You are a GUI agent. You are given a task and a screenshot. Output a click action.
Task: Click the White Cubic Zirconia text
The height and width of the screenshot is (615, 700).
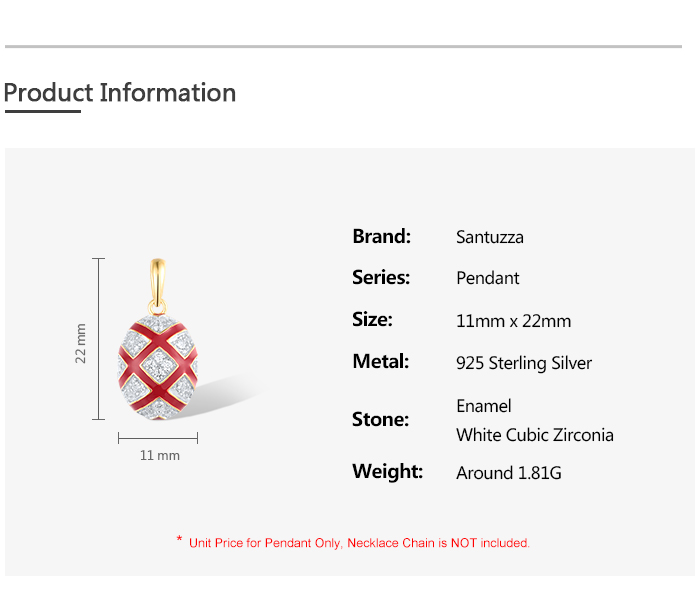click(535, 435)
